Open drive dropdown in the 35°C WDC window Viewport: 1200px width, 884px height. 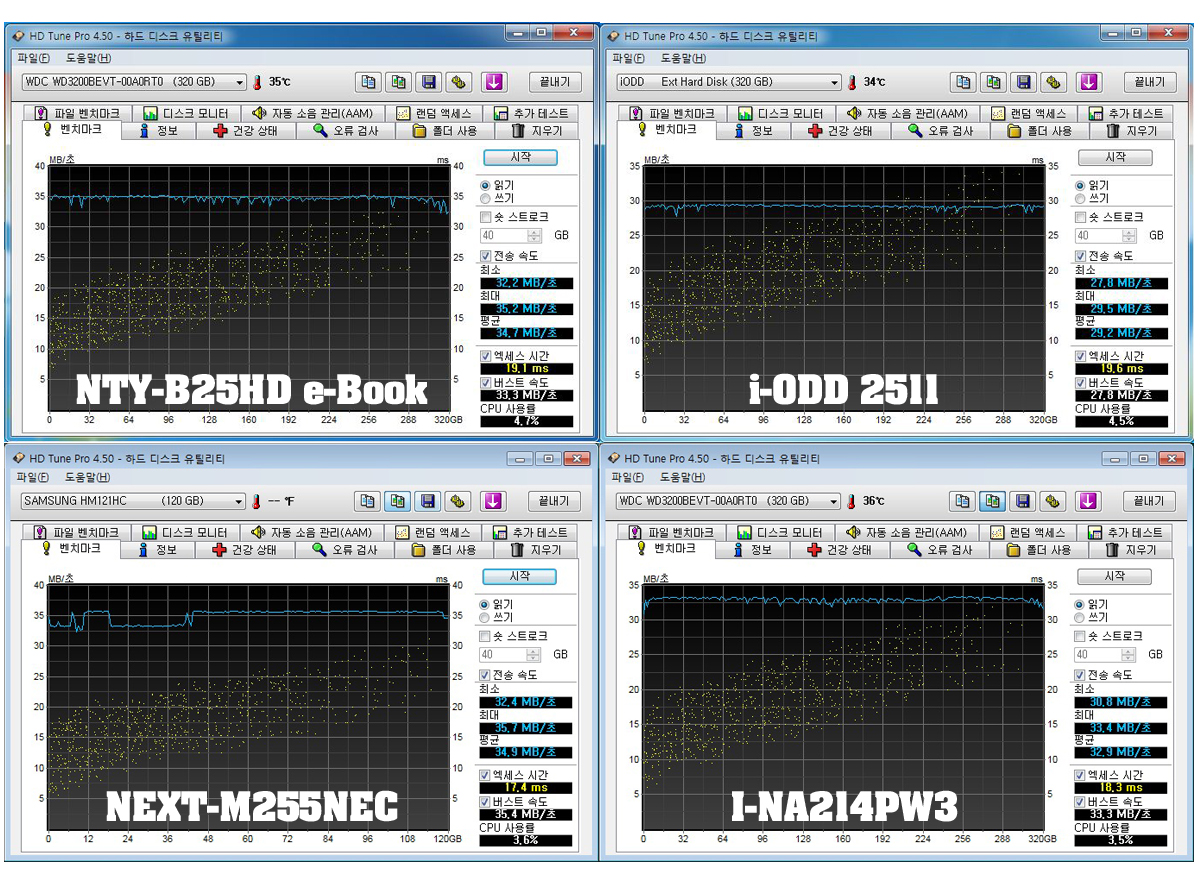[133, 82]
